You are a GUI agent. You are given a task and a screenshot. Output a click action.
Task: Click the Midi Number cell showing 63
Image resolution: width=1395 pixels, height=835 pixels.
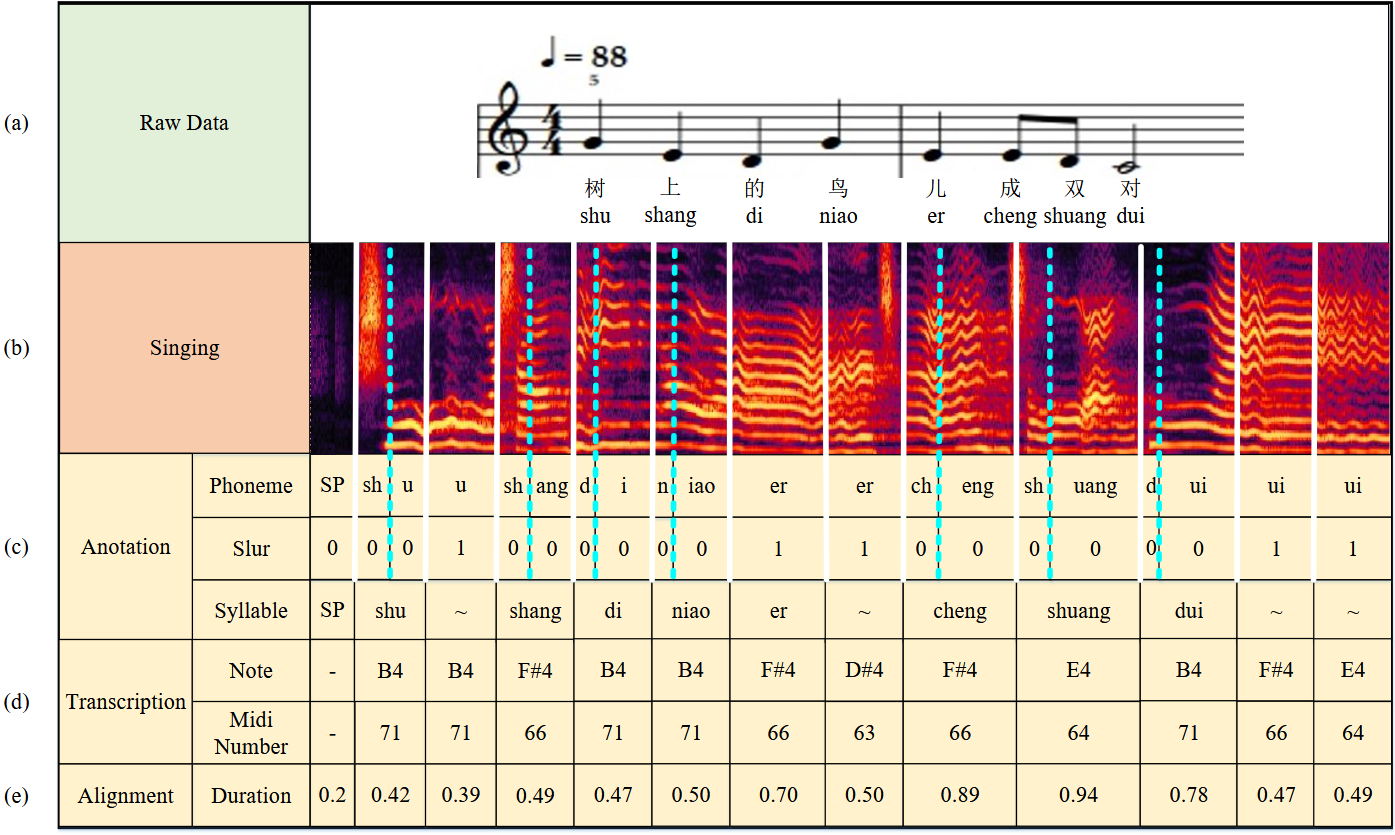click(x=864, y=733)
